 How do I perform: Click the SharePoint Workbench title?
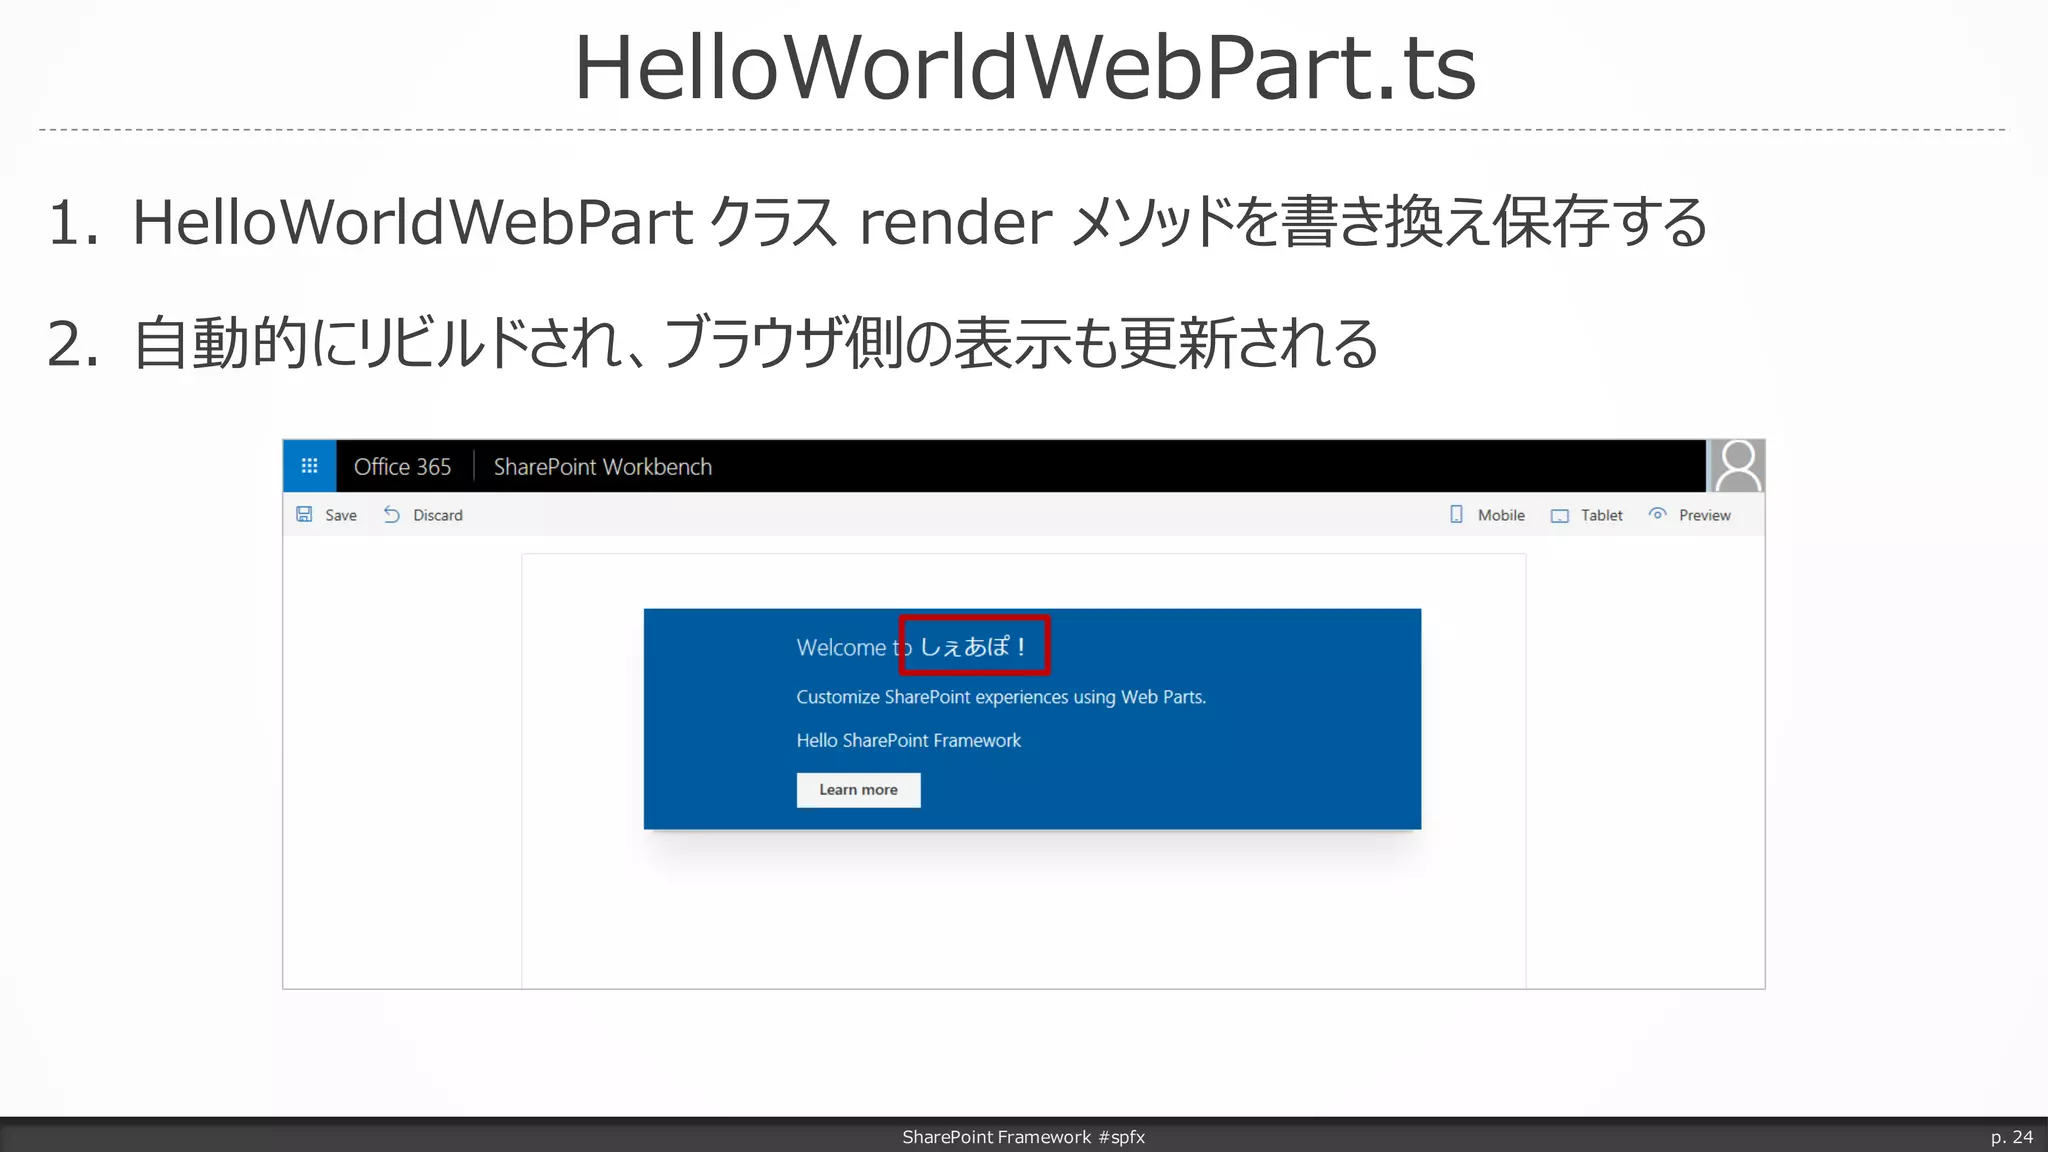tap(602, 467)
